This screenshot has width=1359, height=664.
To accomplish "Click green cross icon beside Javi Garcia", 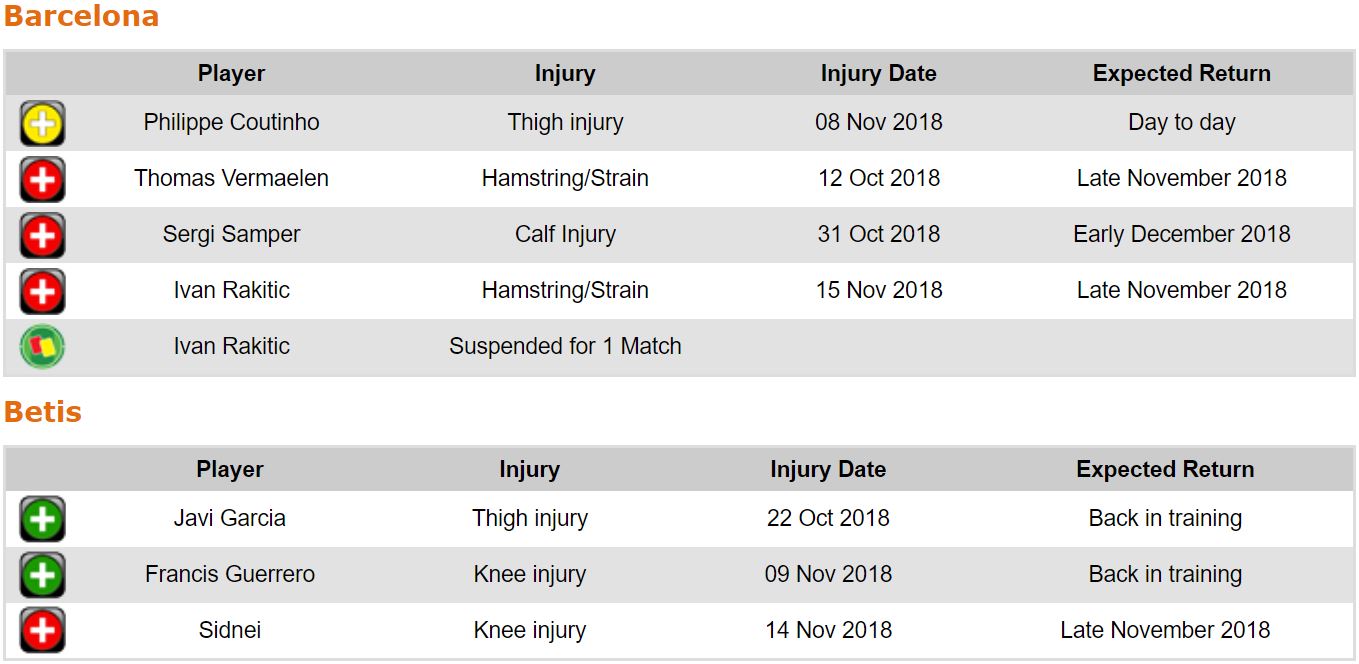I will tap(42, 520).
